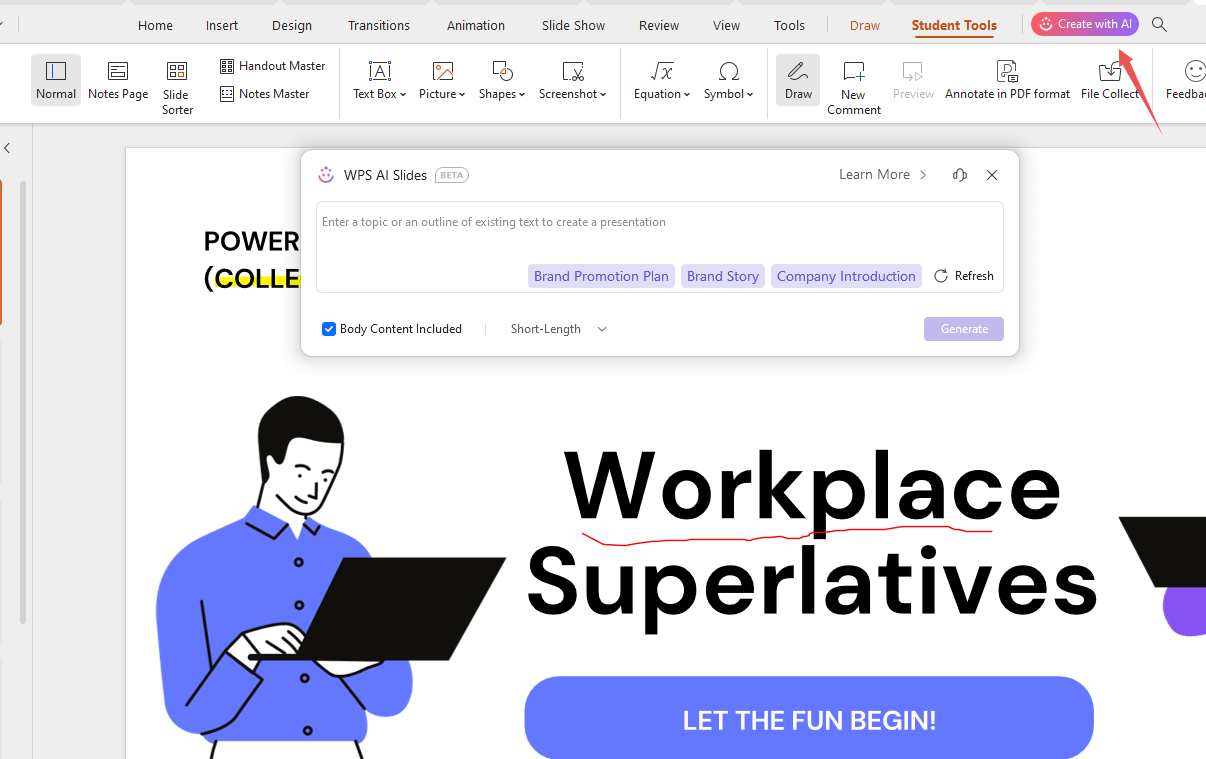The width and height of the screenshot is (1206, 759).
Task: Click LET THE FUN BEGIN! slide button
Action: pos(809,720)
